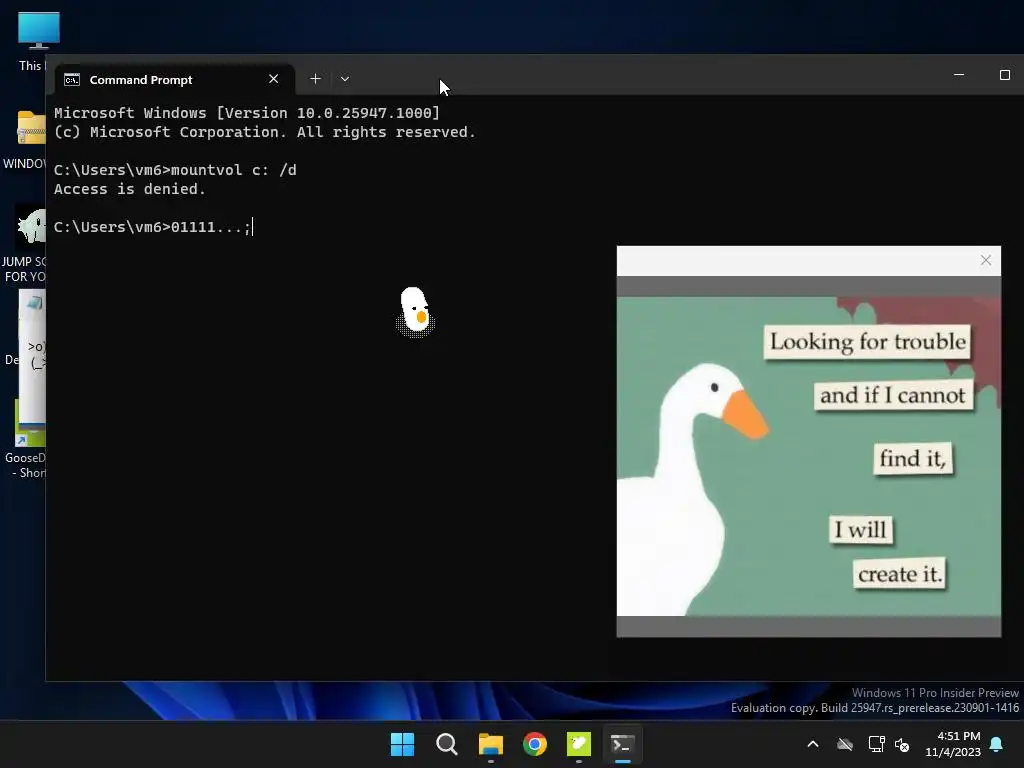Switch to the Terminal taskbar icon
The height and width of the screenshot is (768, 1024).
tap(622, 744)
